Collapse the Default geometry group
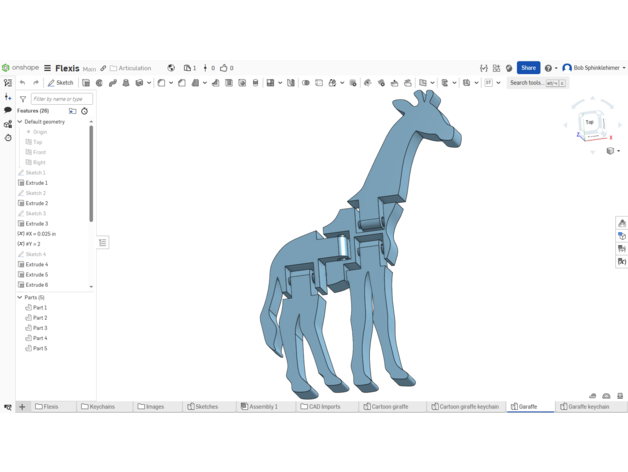The height and width of the screenshot is (472, 628). coord(19,122)
